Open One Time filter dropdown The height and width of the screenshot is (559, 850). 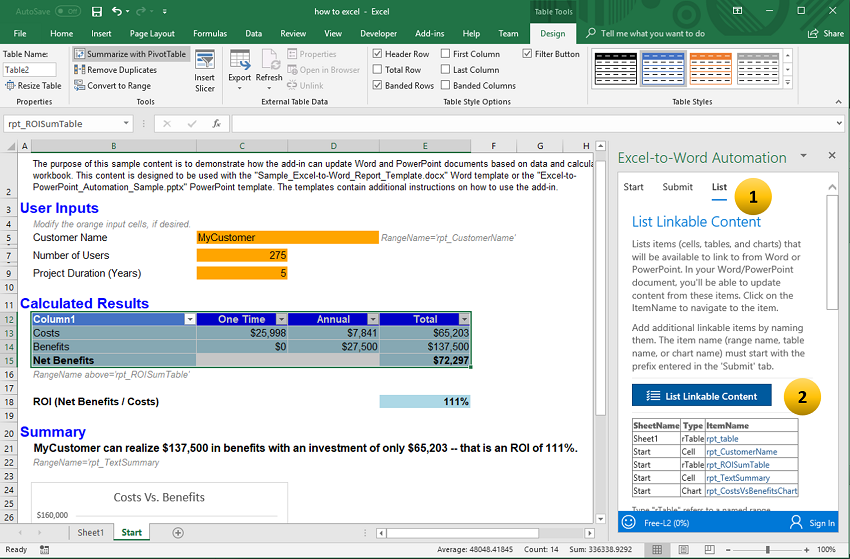point(281,319)
